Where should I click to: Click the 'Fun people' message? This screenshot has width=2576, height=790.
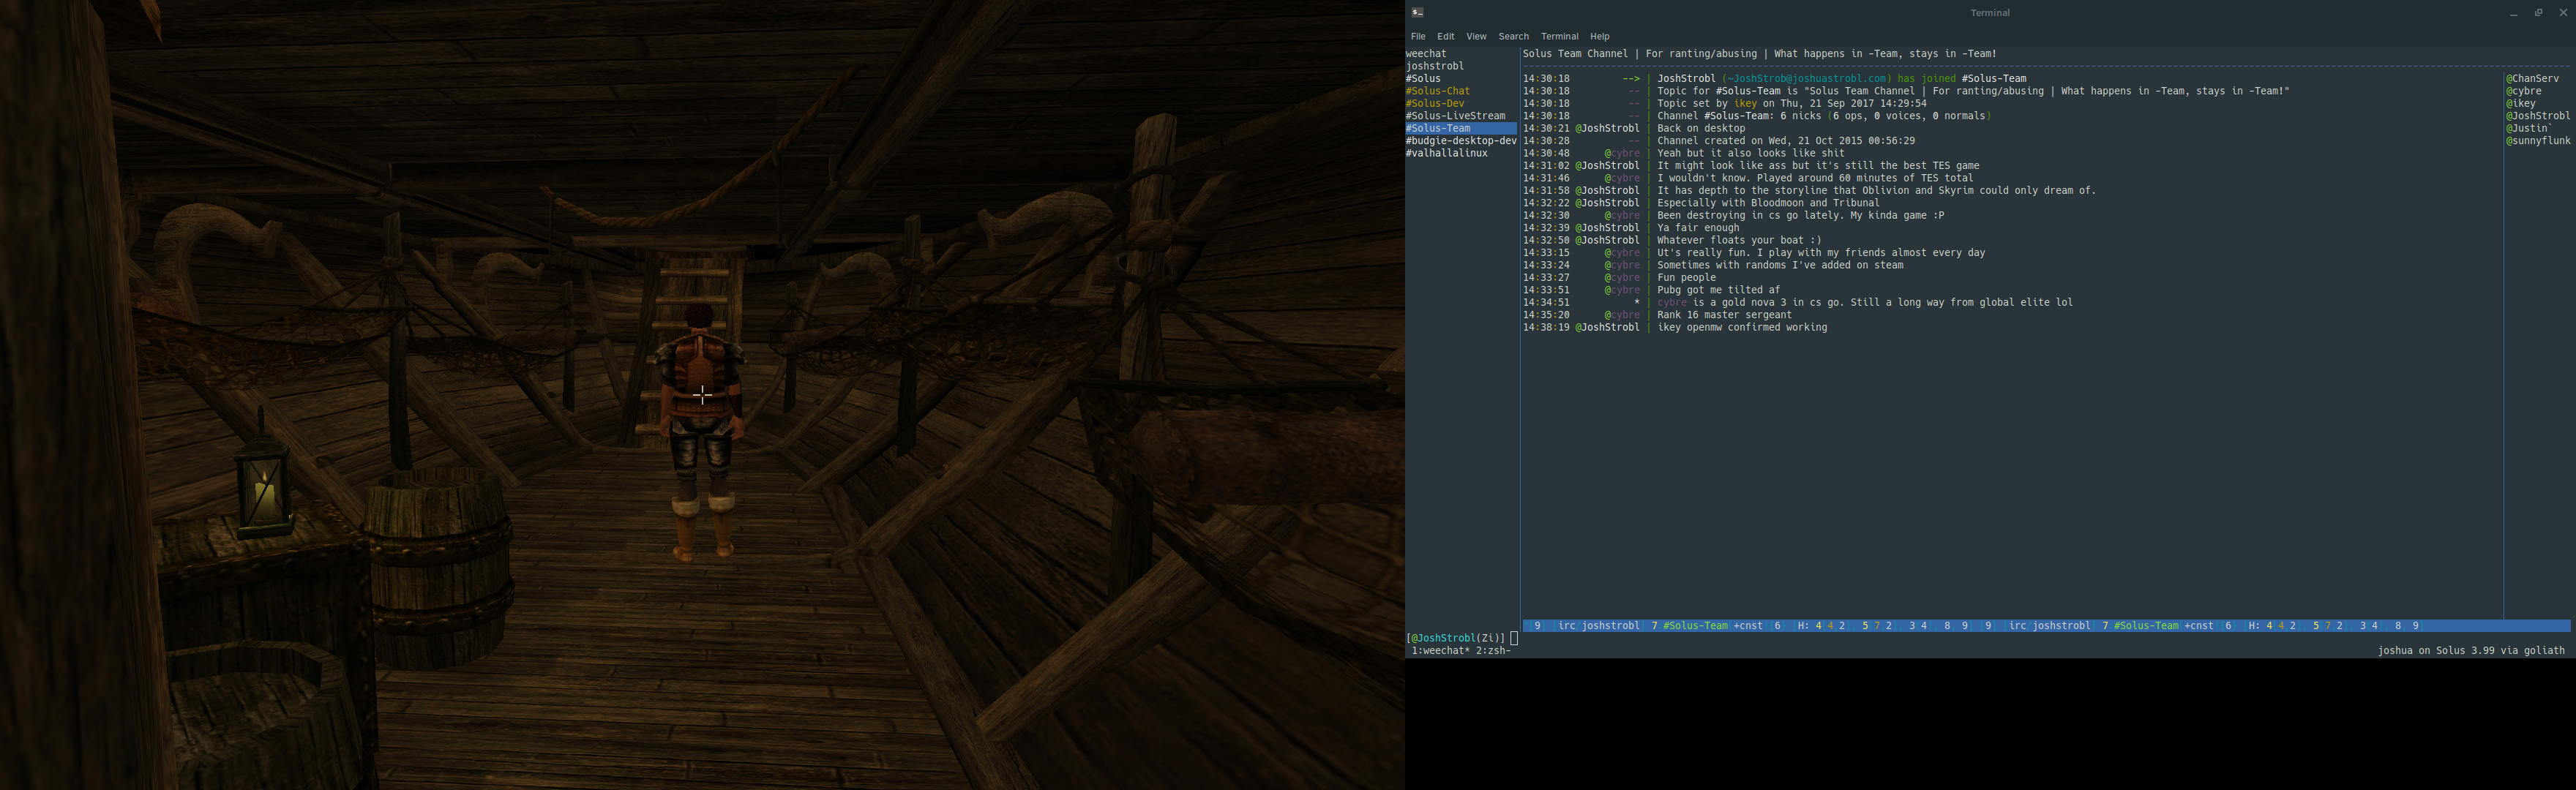[x=1686, y=278]
